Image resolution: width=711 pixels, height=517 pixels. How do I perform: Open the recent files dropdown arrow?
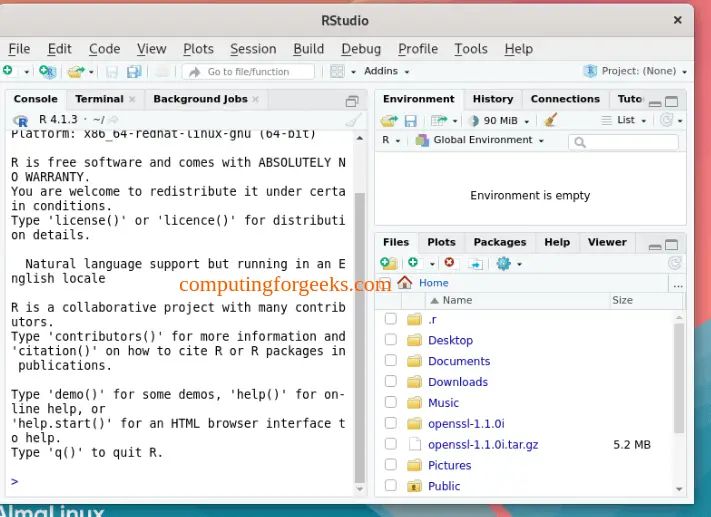pyautogui.click(x=91, y=72)
